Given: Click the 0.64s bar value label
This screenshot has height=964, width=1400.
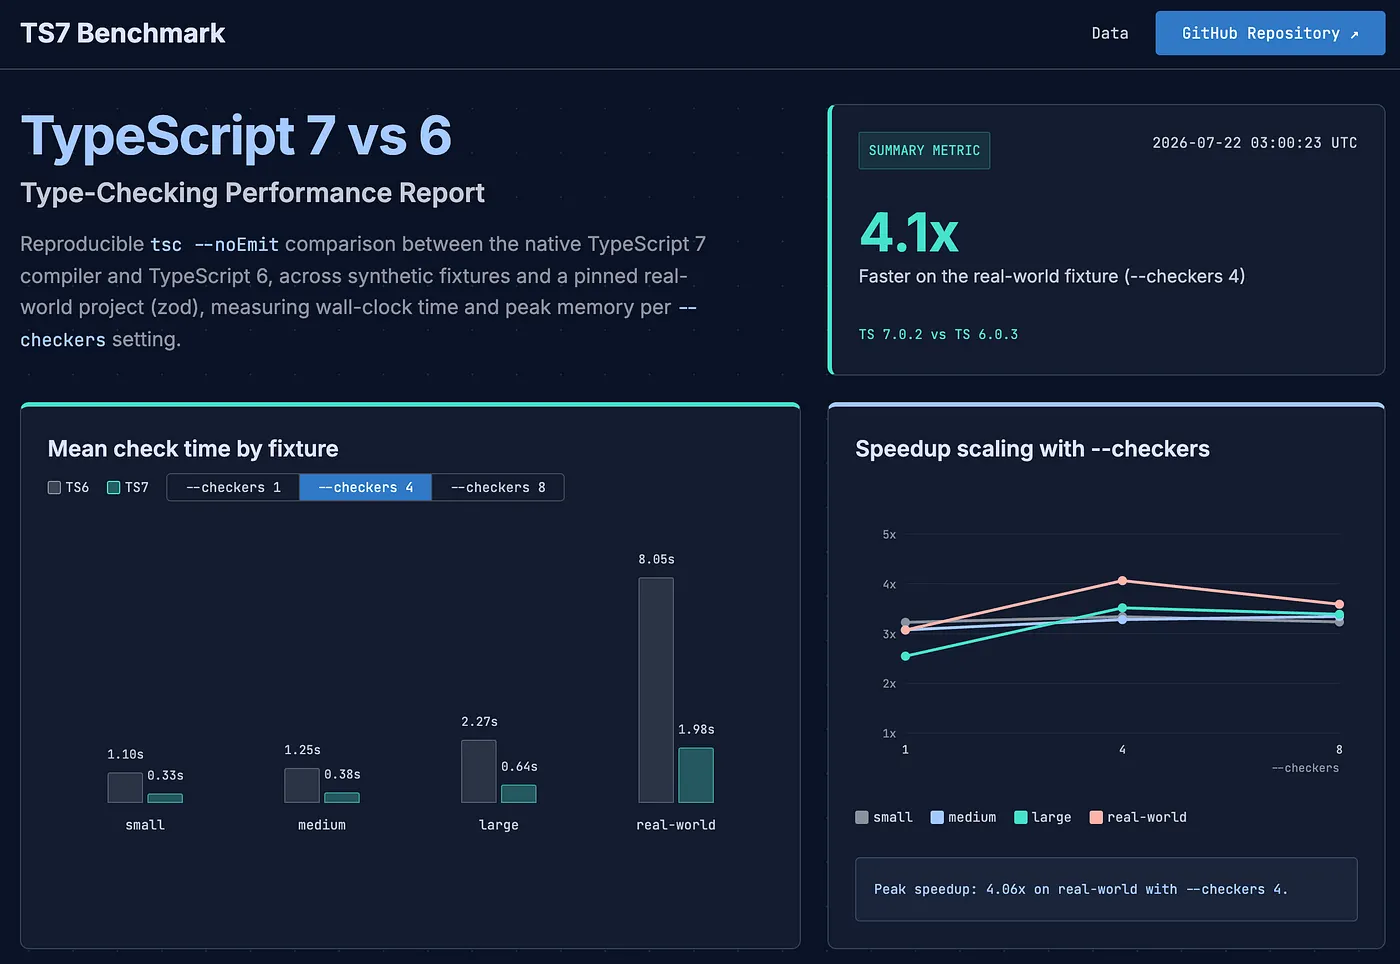Looking at the screenshot, I should pyautogui.click(x=519, y=766).
